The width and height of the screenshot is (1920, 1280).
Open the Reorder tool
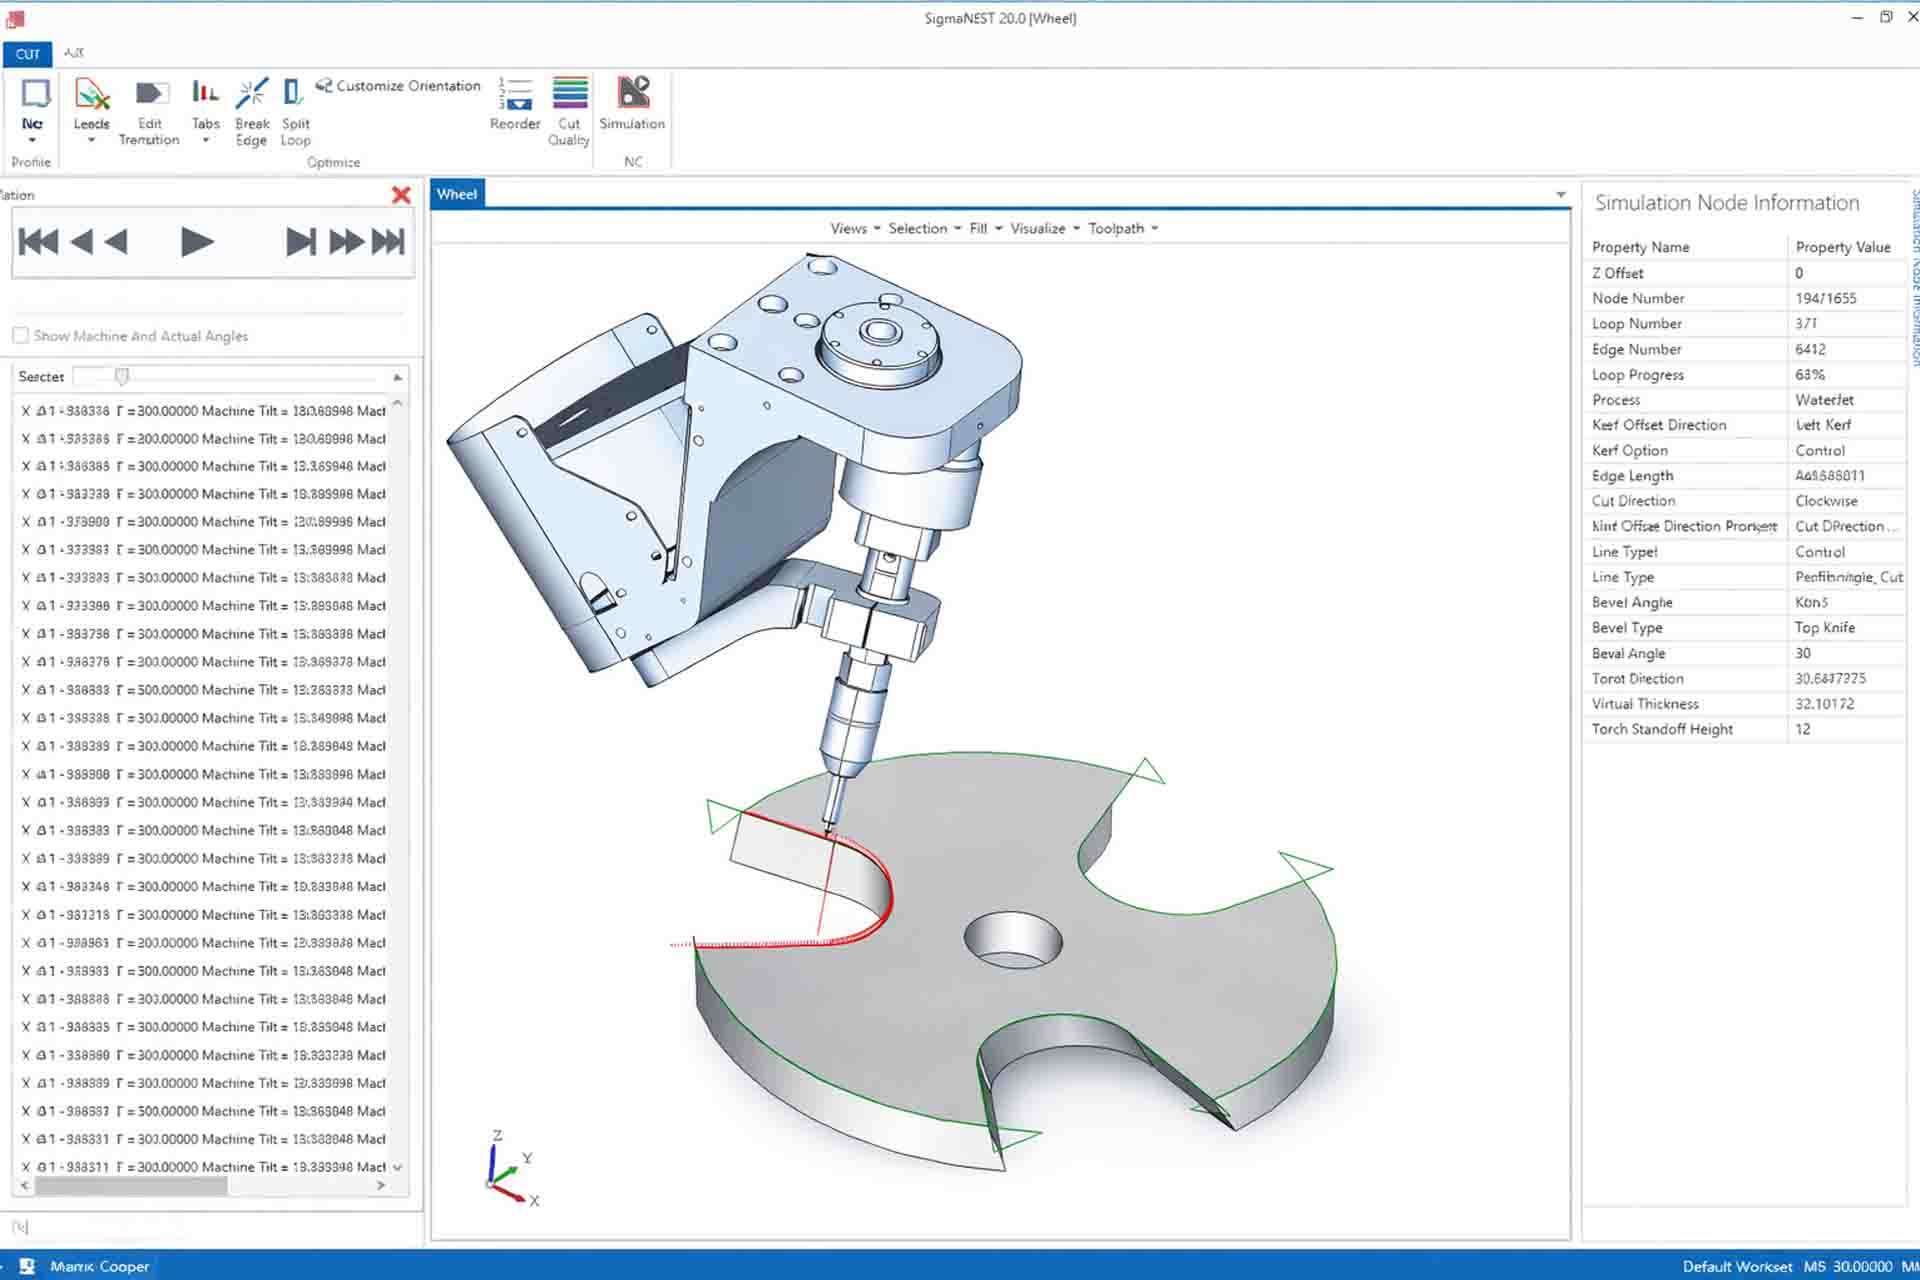click(x=515, y=104)
